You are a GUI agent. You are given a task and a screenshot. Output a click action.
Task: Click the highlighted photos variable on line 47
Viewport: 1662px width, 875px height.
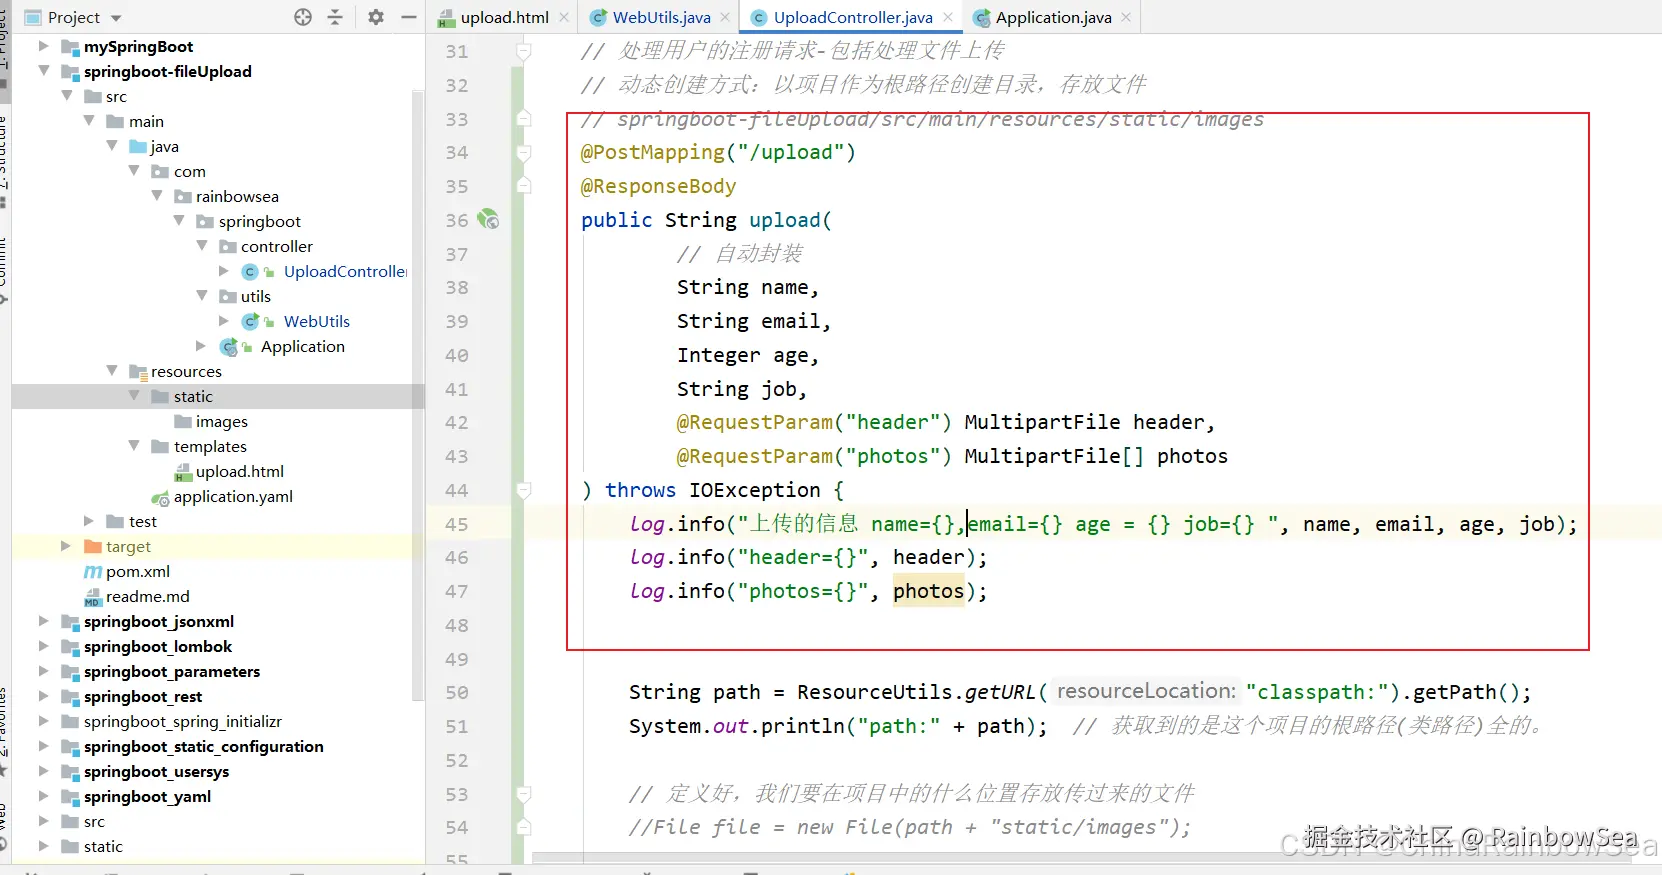pos(928,591)
